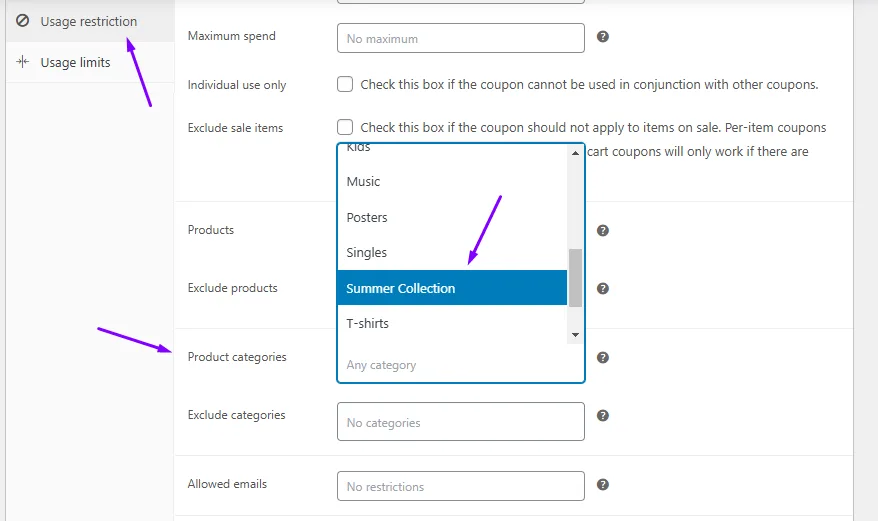Pick the Music category option
Image resolution: width=878 pixels, height=521 pixels.
tap(452, 182)
